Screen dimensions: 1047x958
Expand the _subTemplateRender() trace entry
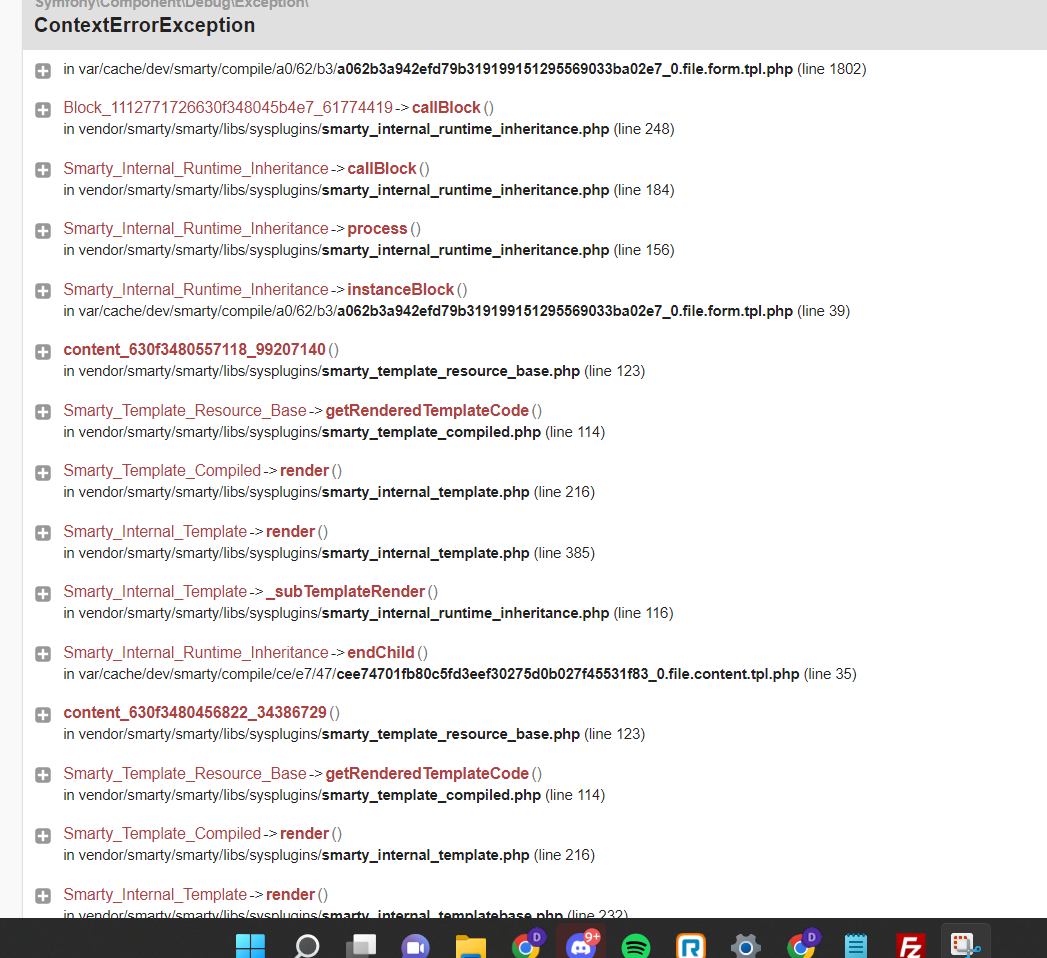[x=43, y=594]
